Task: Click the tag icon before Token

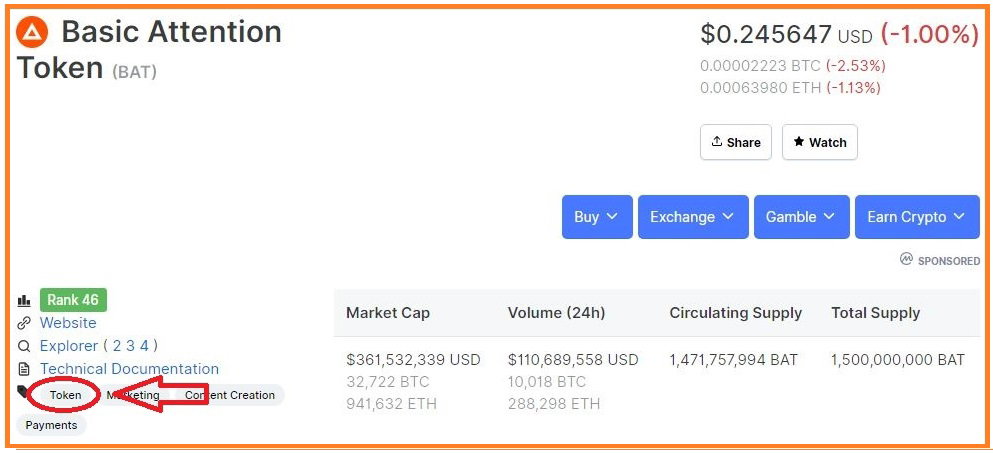Action: (23, 391)
